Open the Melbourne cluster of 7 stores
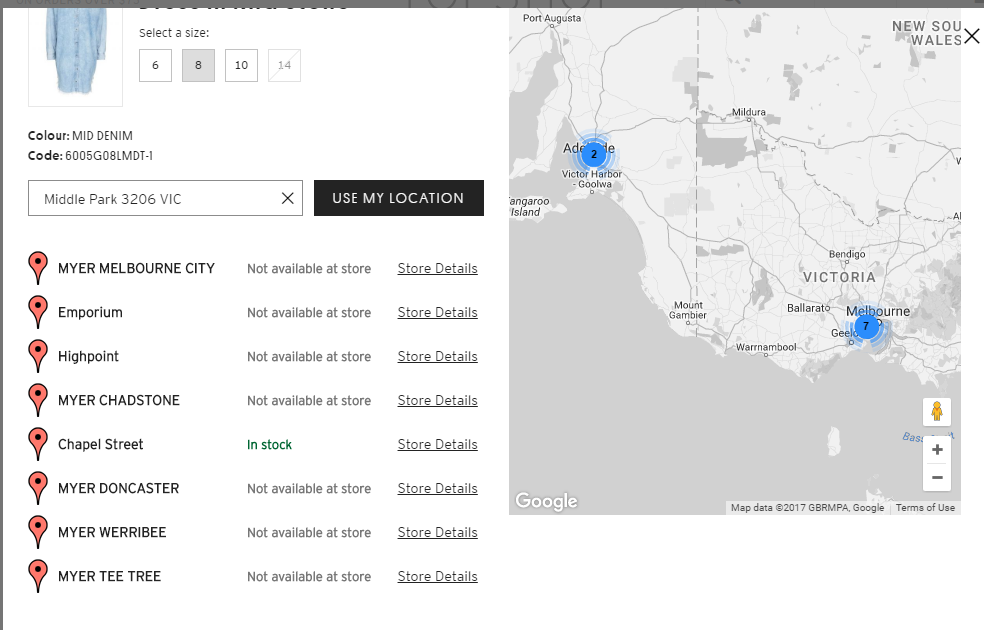The width and height of the screenshot is (984, 630). click(x=866, y=326)
